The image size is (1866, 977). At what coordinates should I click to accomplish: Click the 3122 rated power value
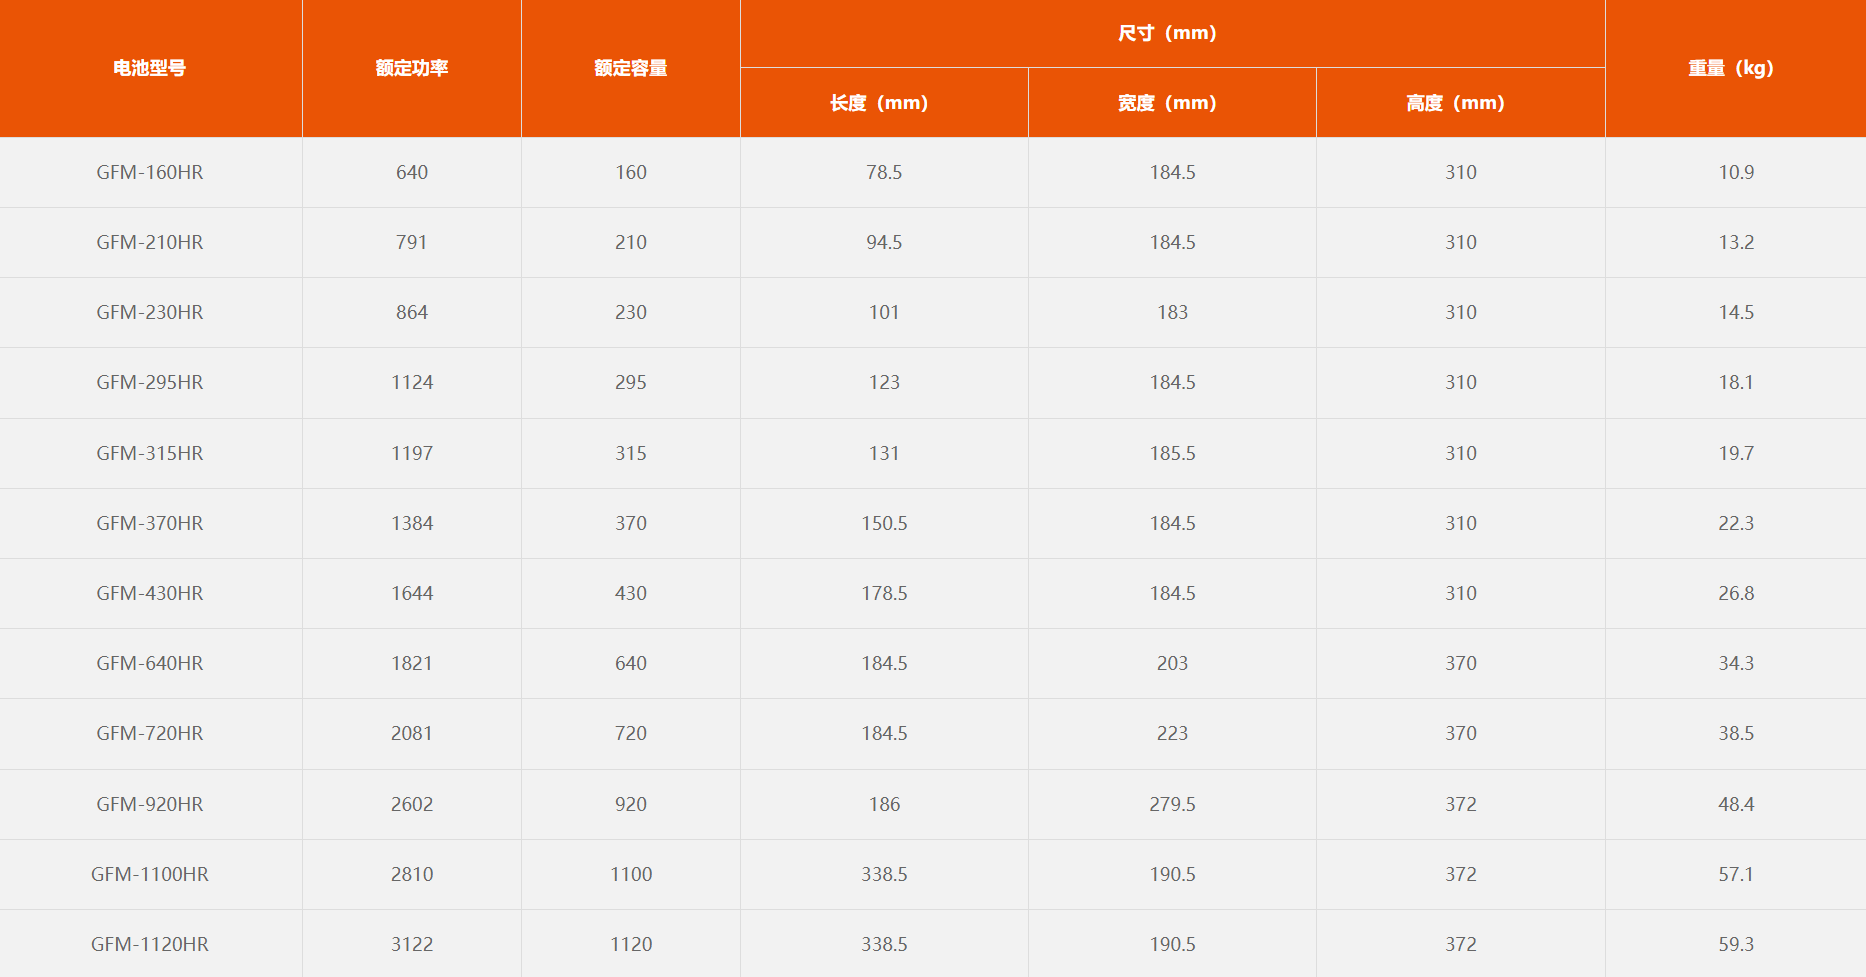point(412,944)
